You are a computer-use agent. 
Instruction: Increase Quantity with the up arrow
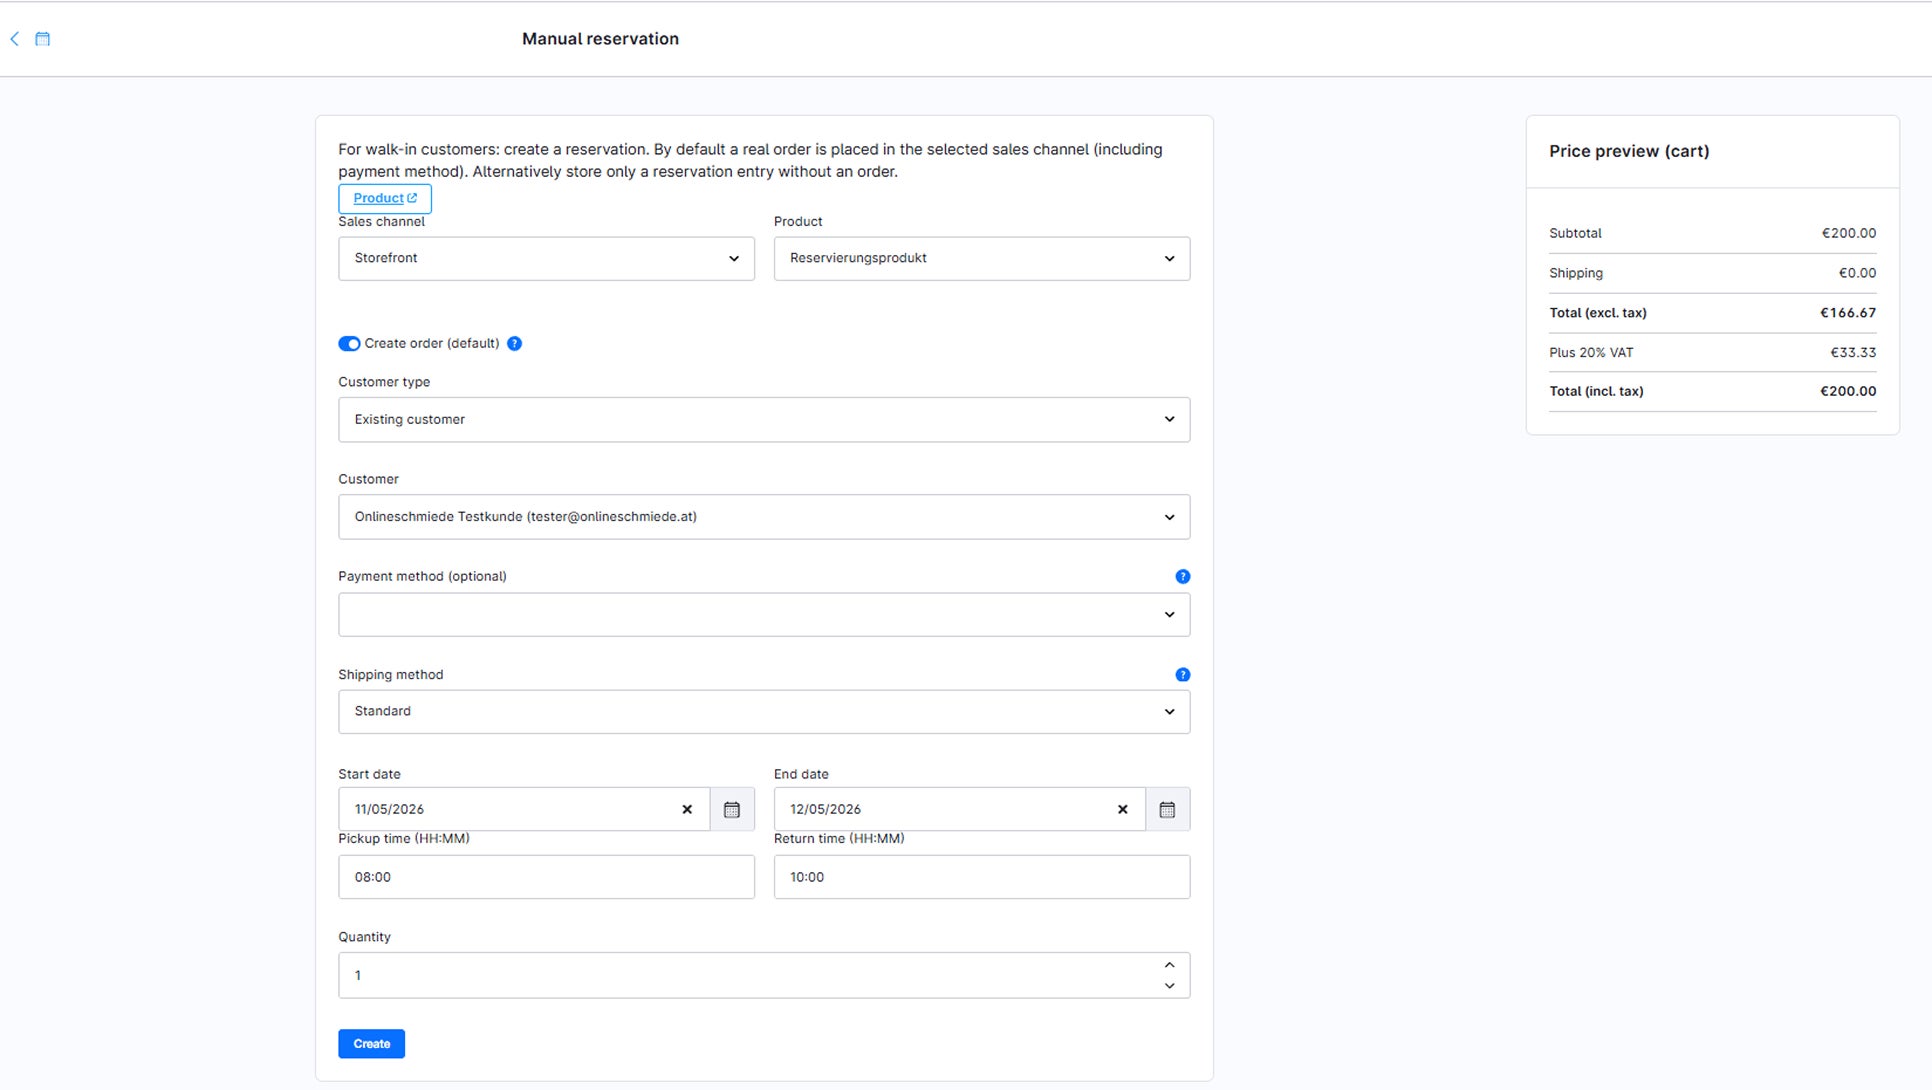tap(1169, 965)
